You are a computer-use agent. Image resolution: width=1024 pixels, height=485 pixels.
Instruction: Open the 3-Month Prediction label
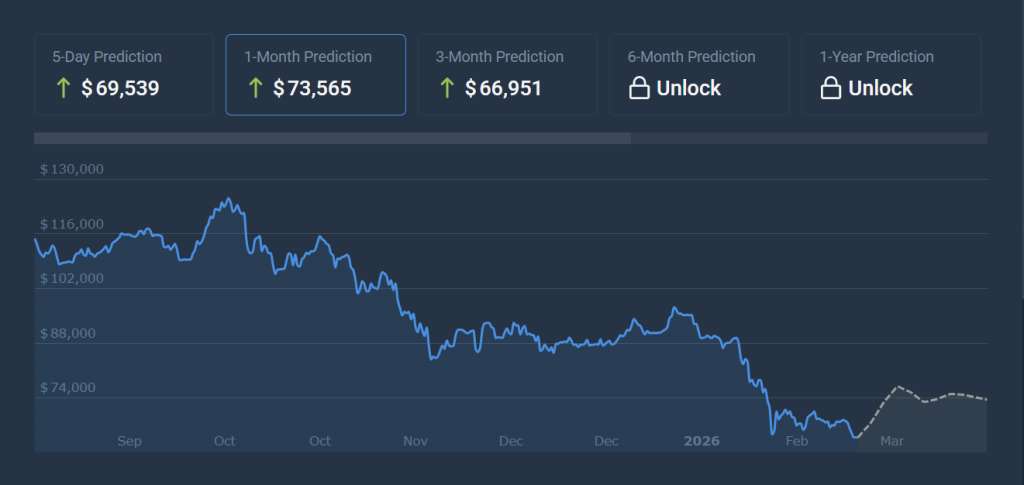tap(499, 57)
